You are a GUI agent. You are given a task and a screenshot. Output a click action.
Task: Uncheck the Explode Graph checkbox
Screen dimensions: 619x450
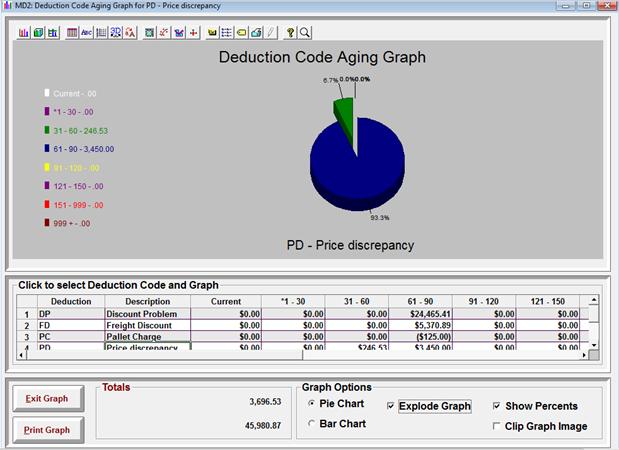(390, 406)
